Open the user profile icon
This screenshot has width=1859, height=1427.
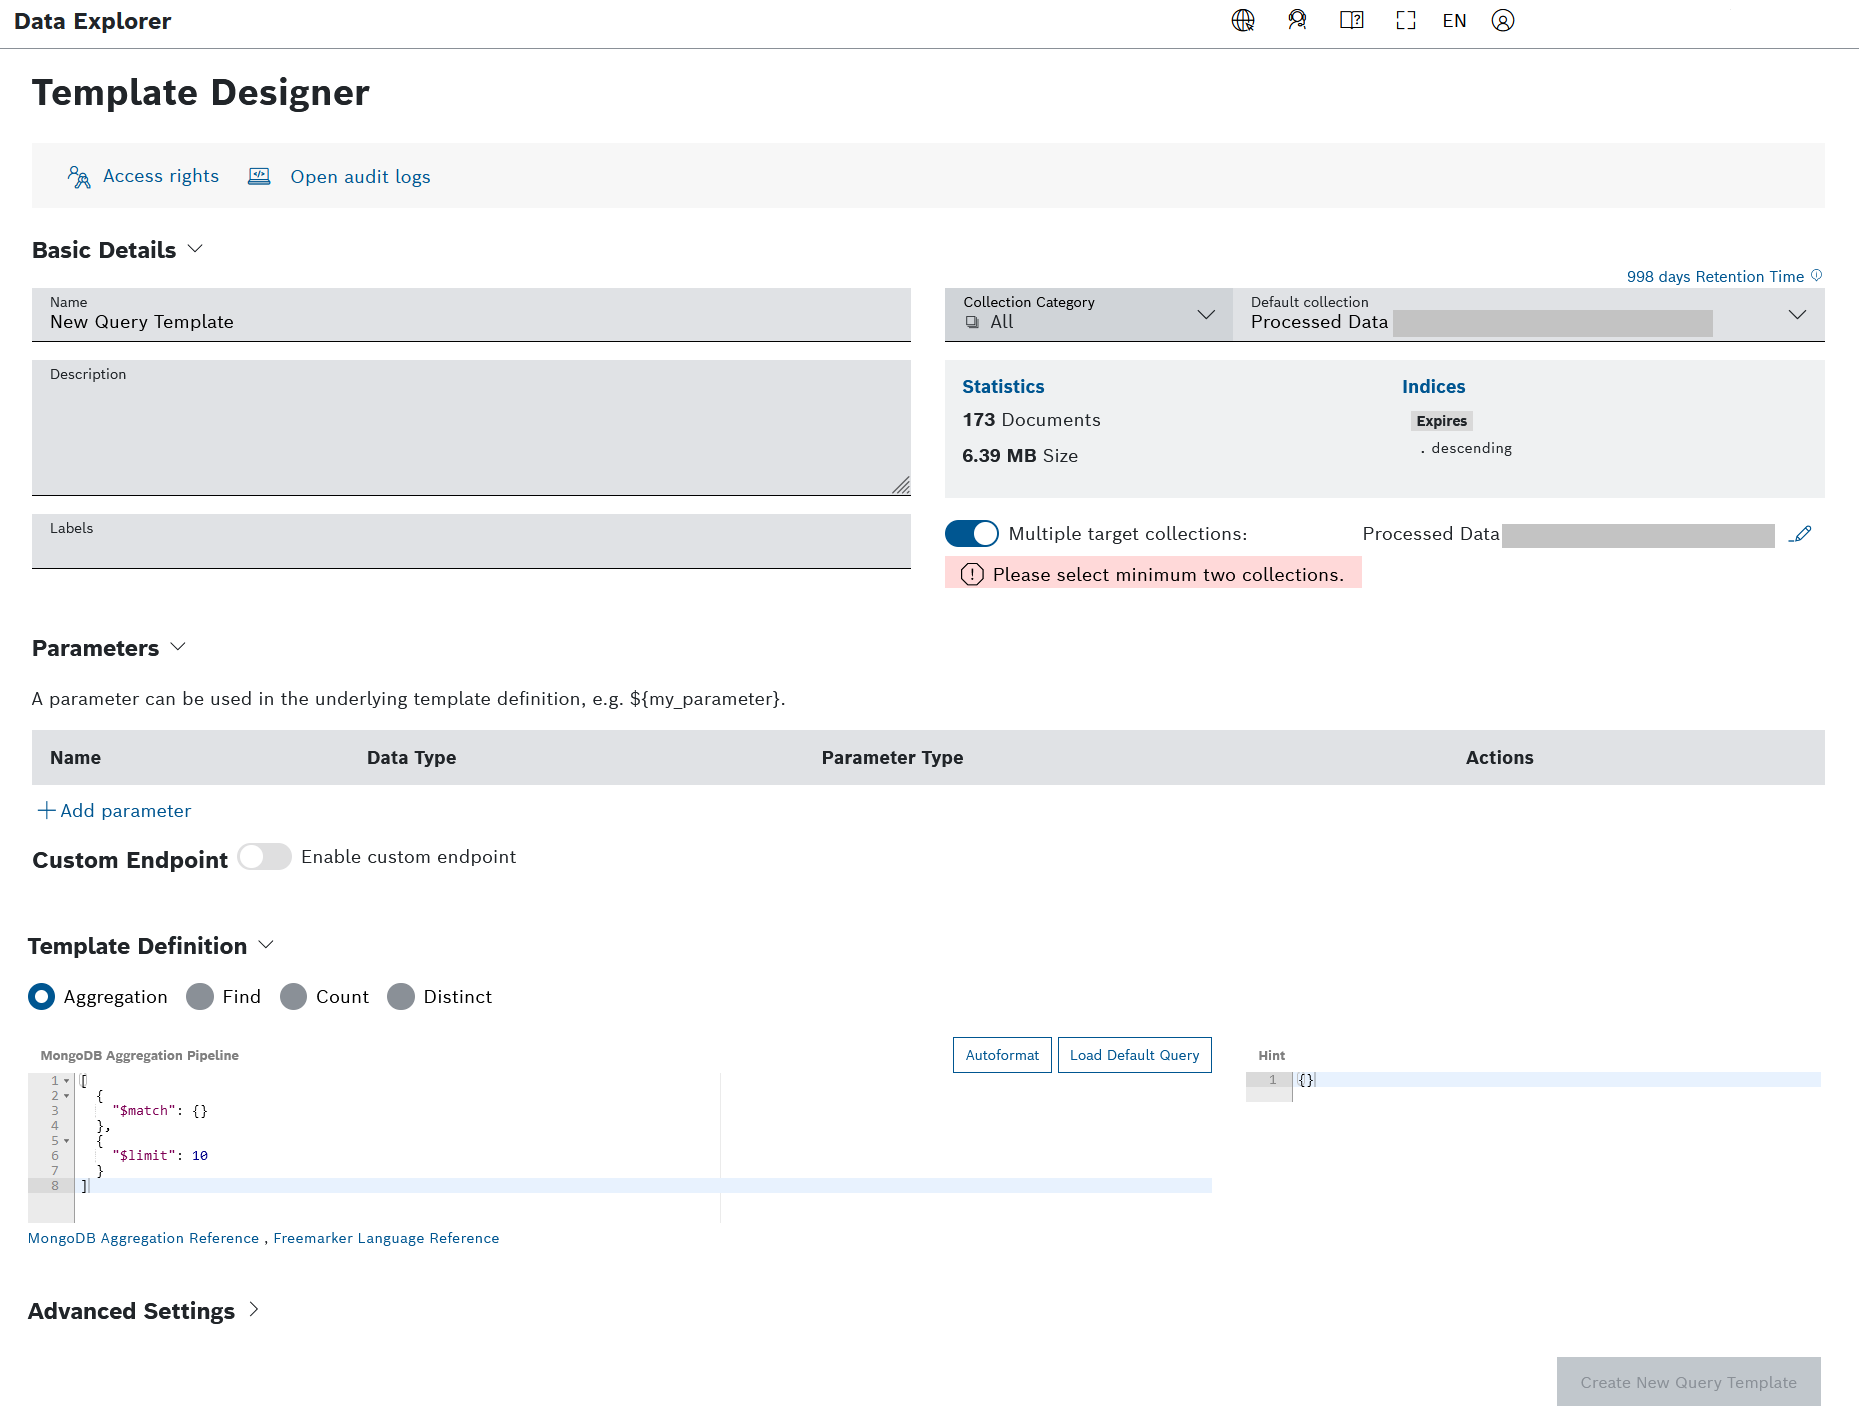pyautogui.click(x=1502, y=21)
